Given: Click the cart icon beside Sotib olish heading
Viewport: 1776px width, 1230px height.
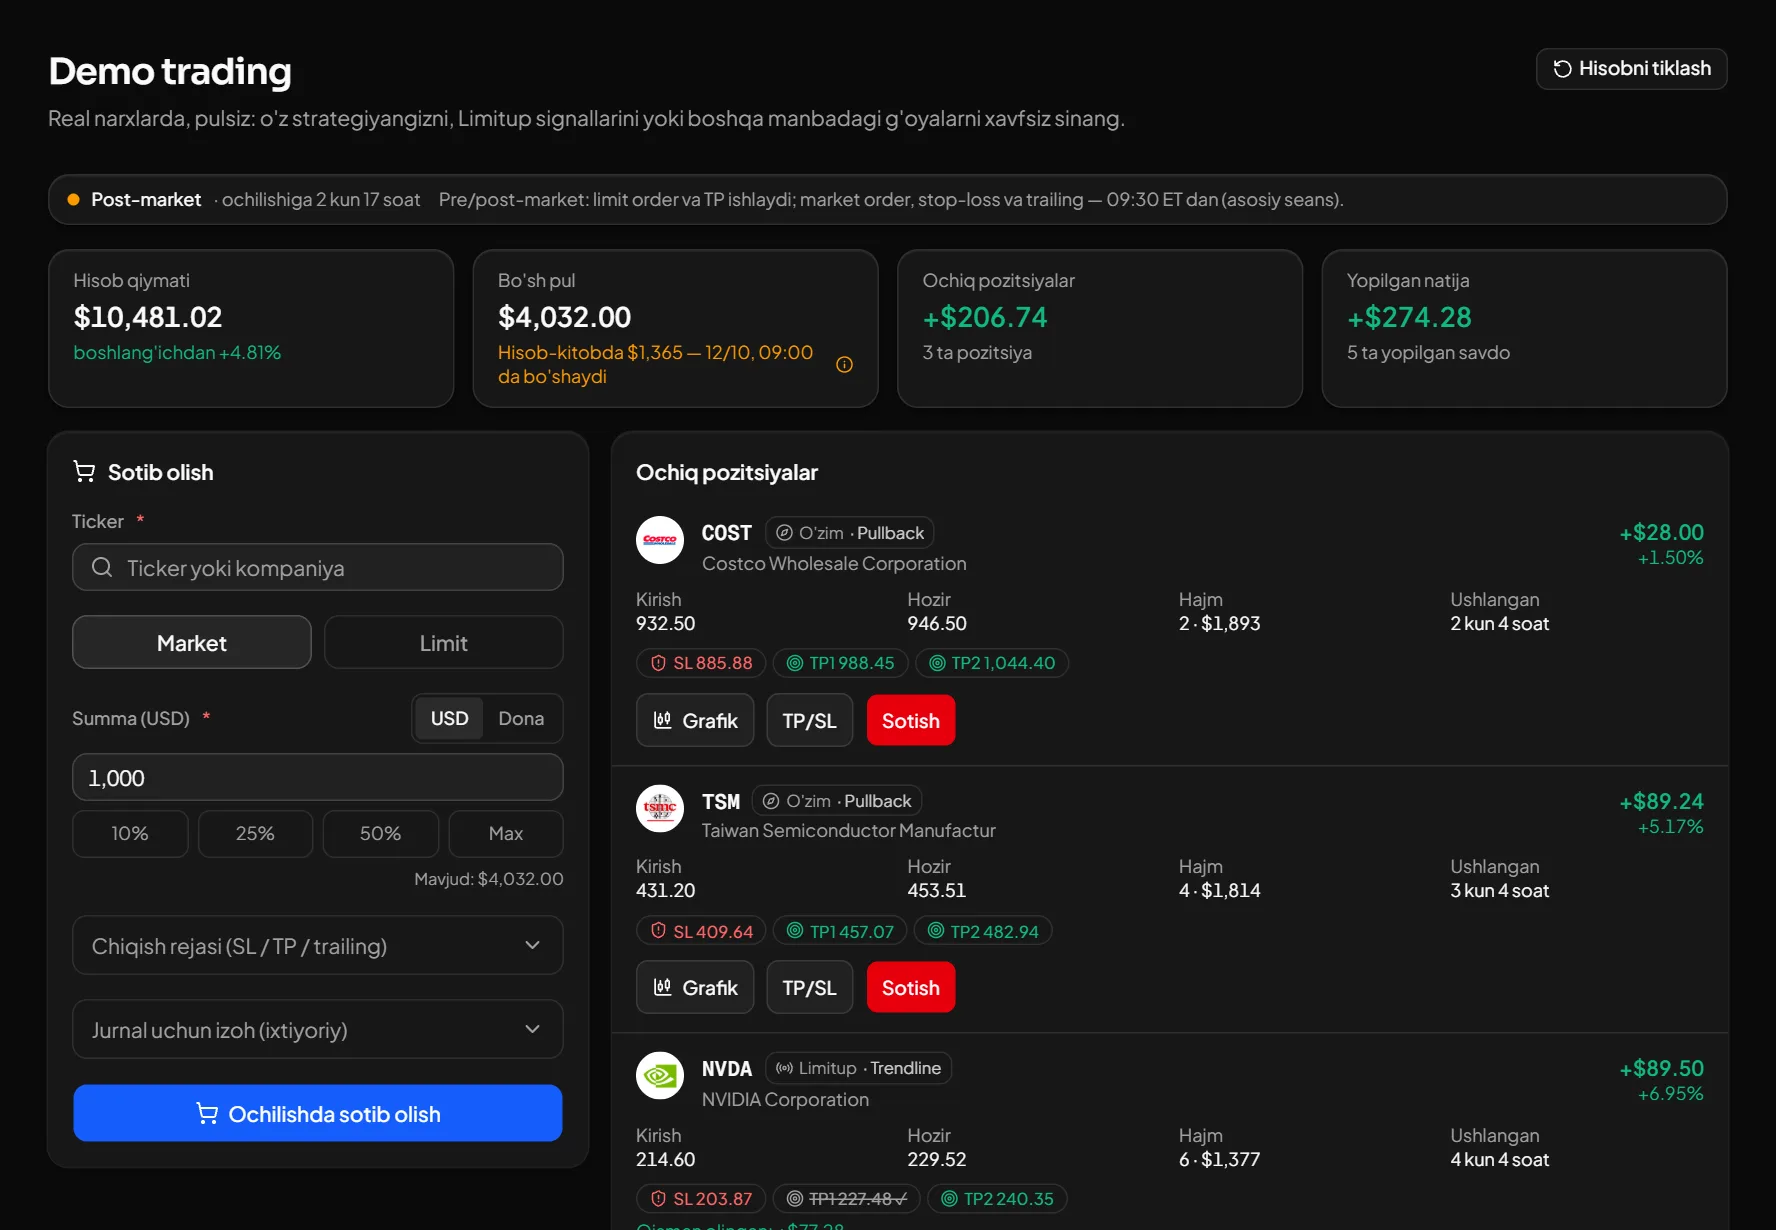Looking at the screenshot, I should [x=84, y=472].
